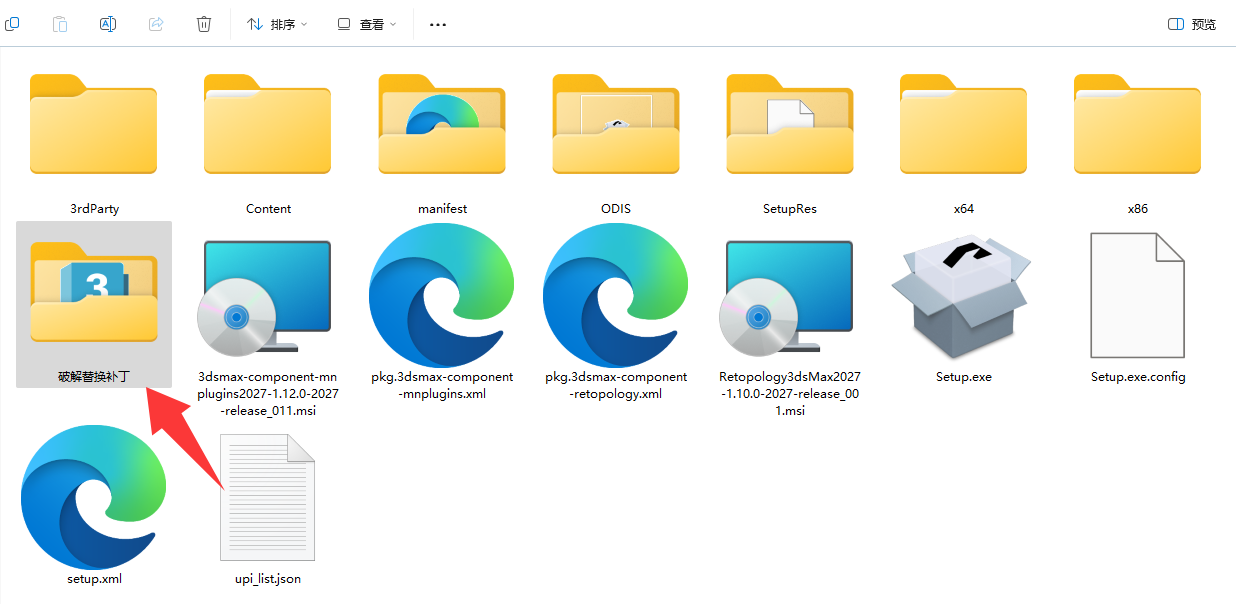Open the three-dot more options menu

tap(437, 24)
